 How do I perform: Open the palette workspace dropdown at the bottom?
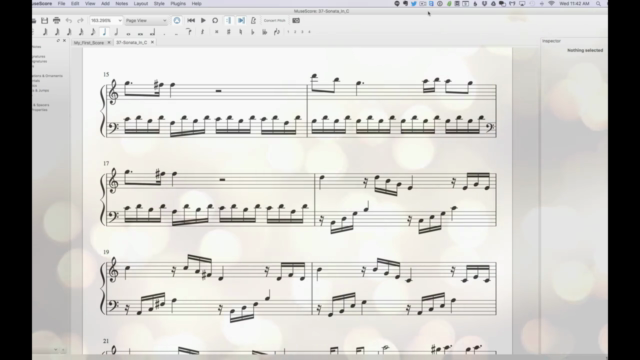click(56, 350)
